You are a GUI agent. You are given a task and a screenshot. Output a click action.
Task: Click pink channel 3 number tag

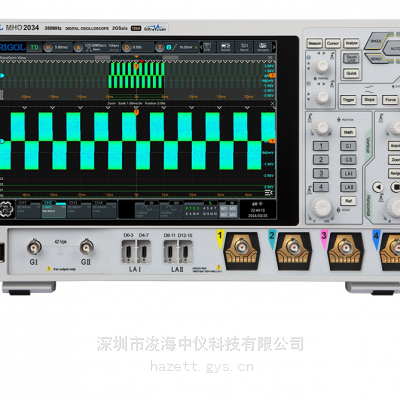click(x=323, y=239)
